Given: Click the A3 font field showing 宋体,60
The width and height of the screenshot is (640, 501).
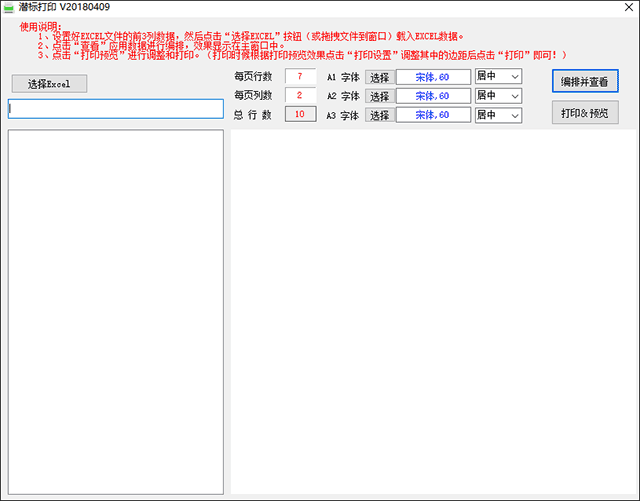Looking at the screenshot, I should click(x=433, y=115).
